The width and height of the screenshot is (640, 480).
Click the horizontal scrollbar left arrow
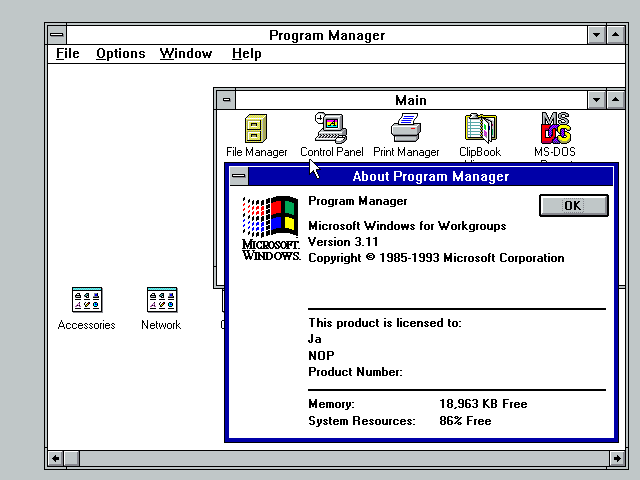[56, 458]
